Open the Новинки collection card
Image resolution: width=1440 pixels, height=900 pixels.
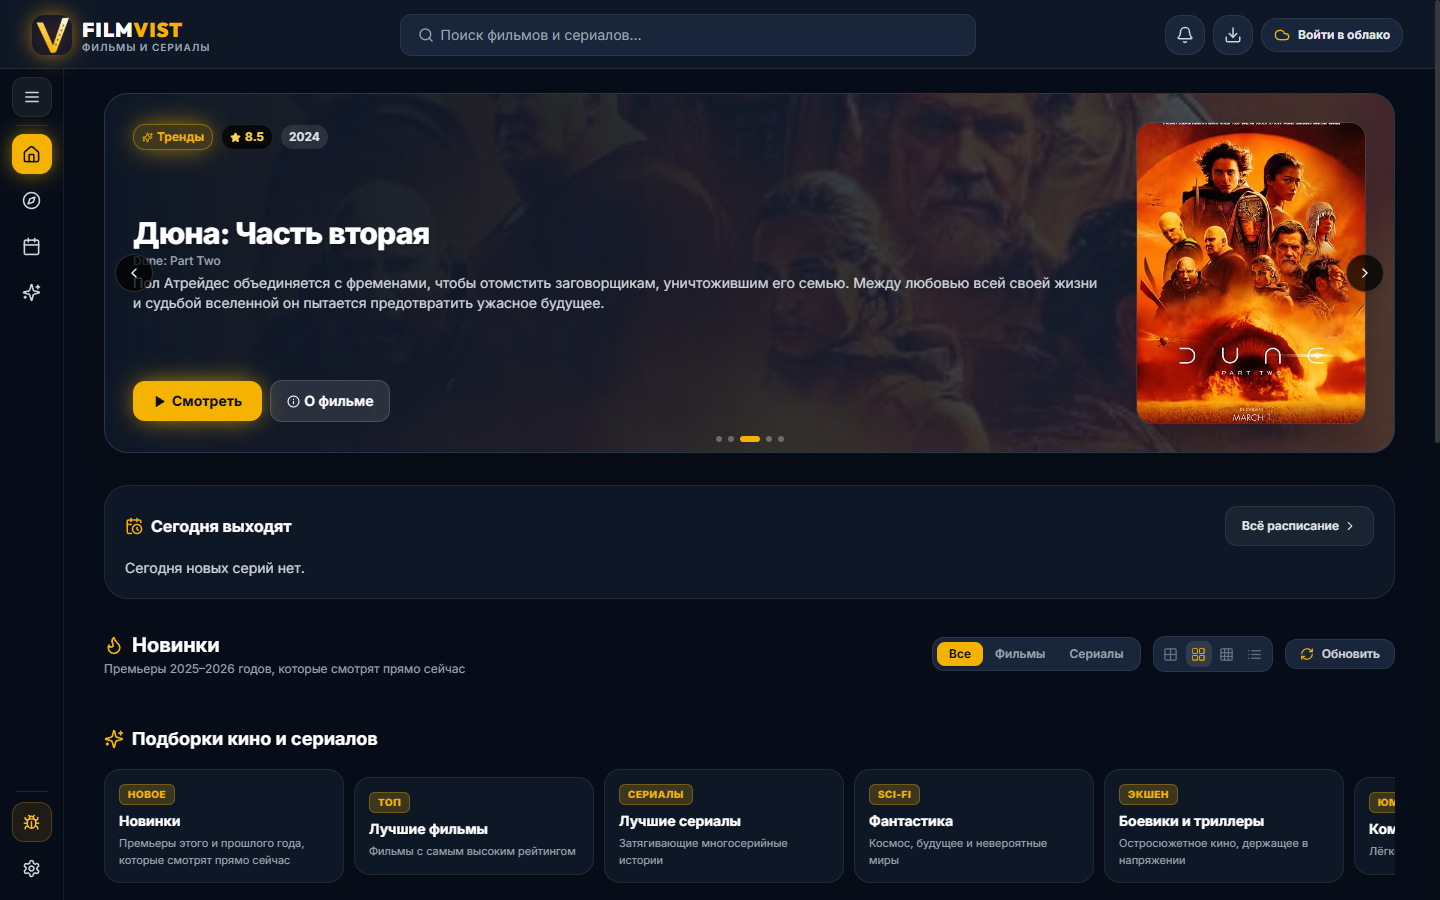pyautogui.click(x=224, y=826)
